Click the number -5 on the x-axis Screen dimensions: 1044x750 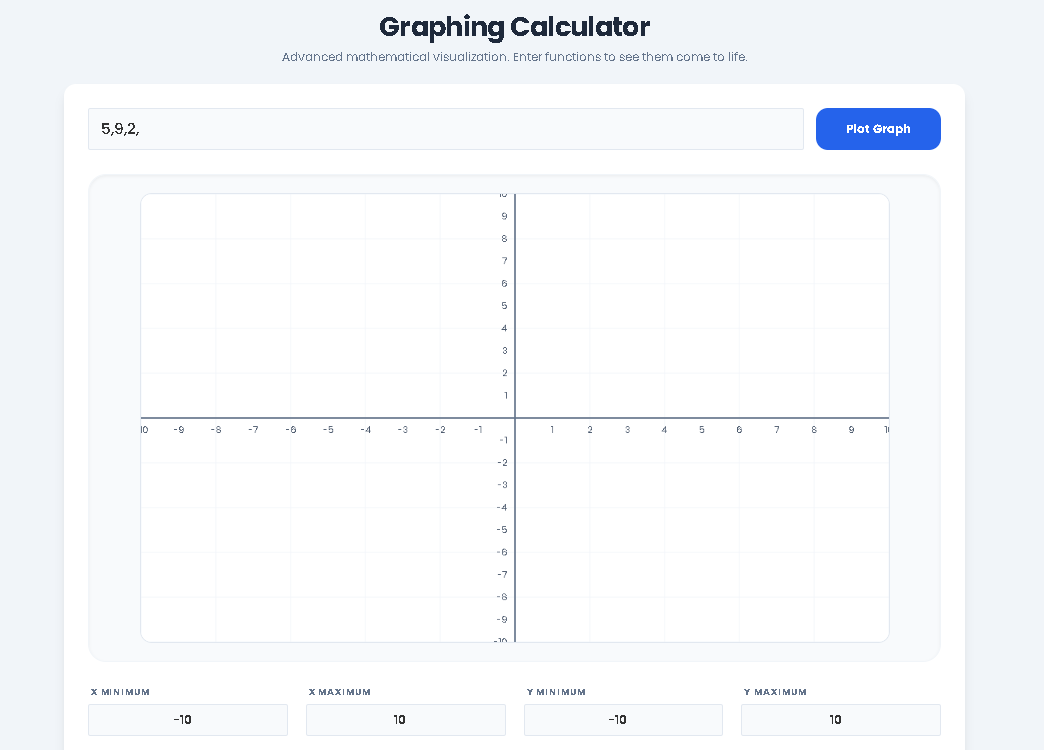coord(328,429)
